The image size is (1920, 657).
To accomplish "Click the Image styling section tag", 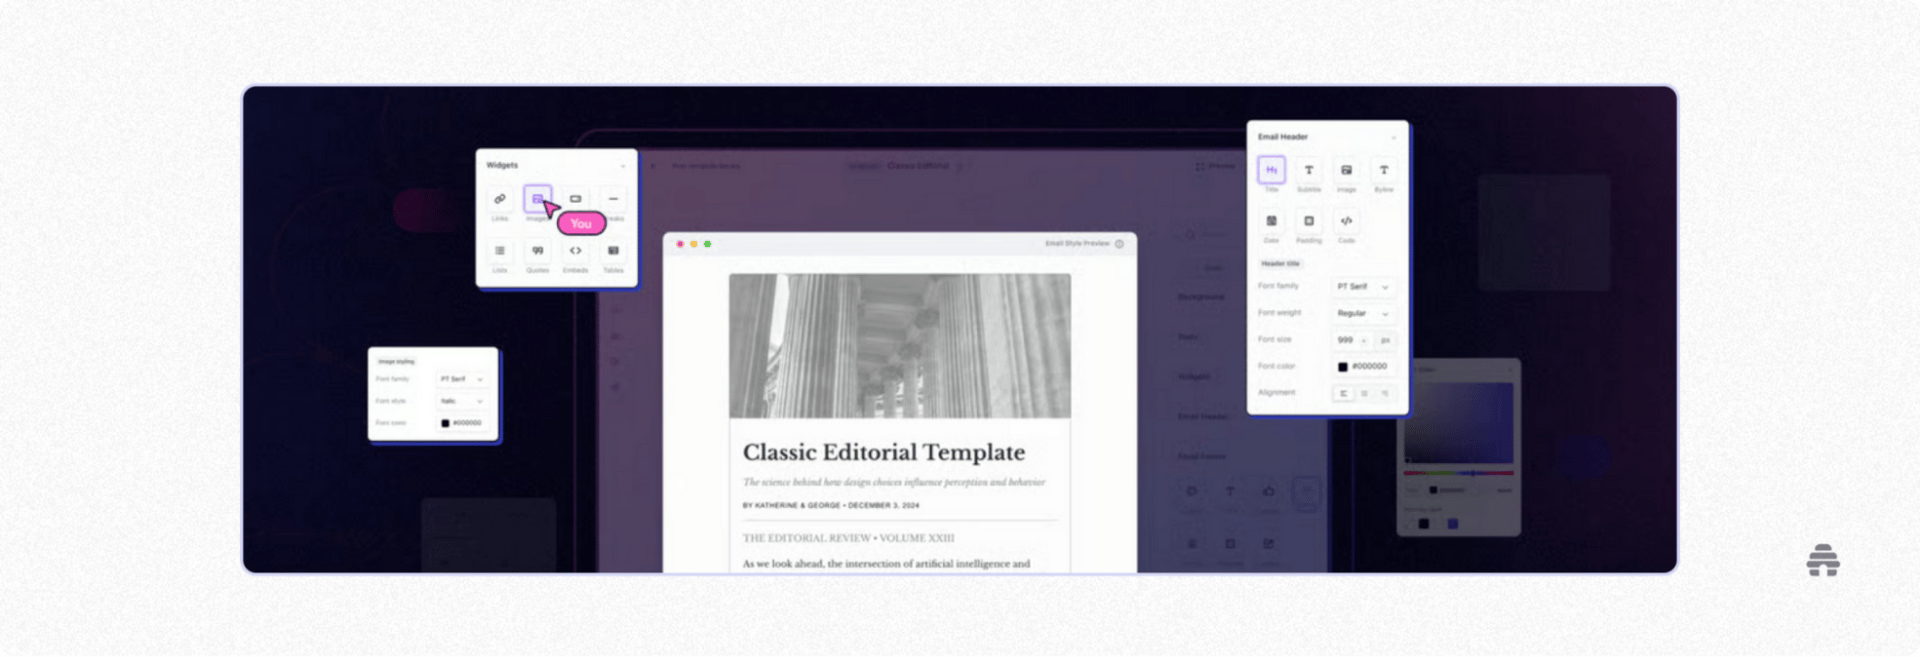I will (396, 362).
